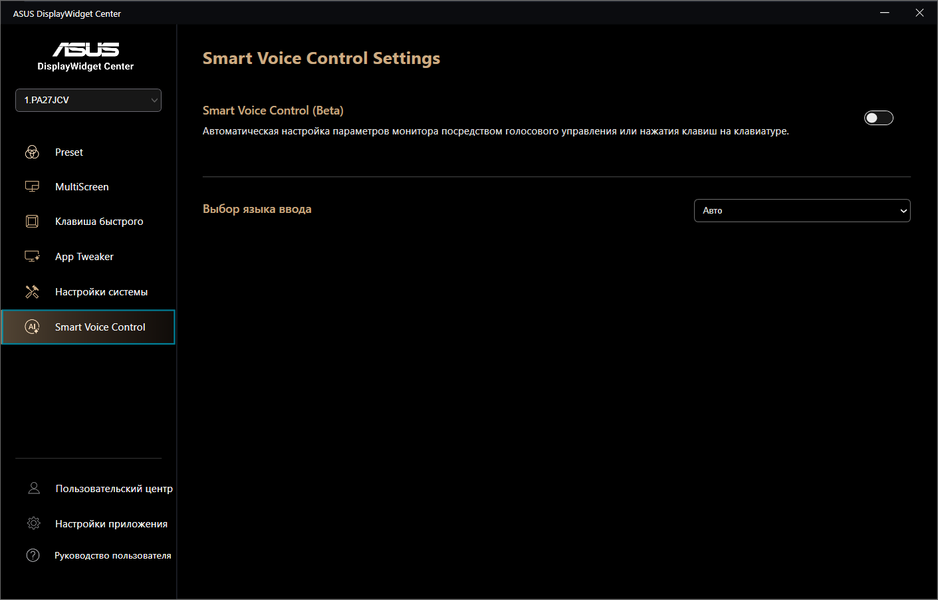Viewport: 938px width, 600px height.
Task: Open Пользовательский центр link
Action: tap(113, 489)
